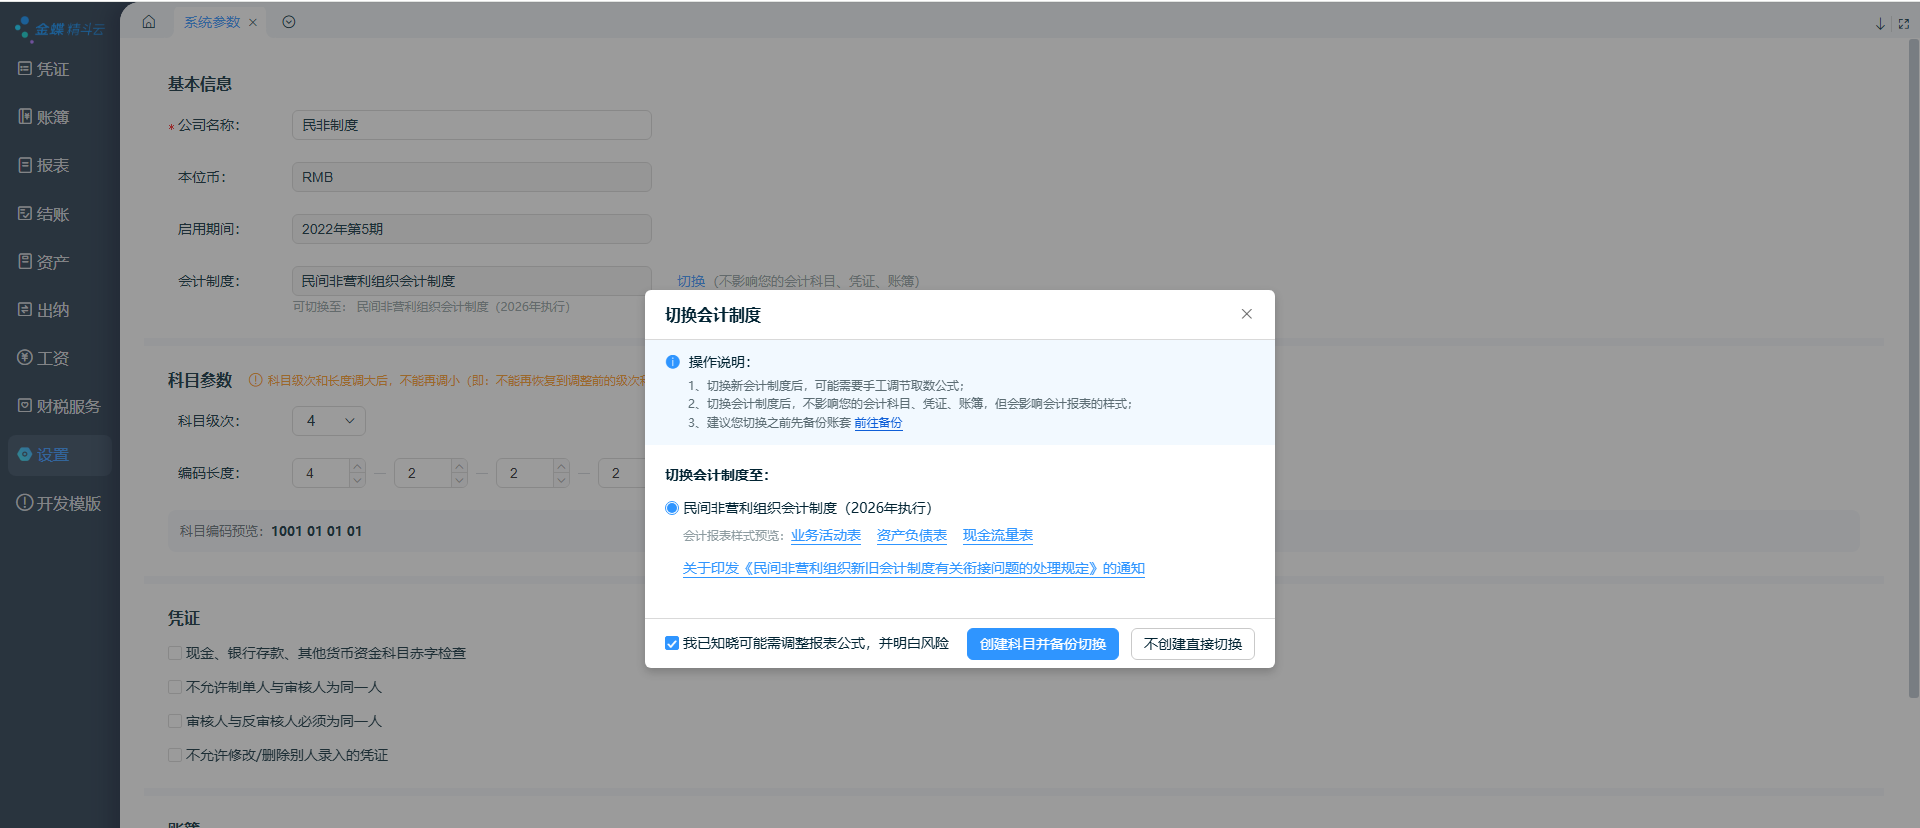
Task: Open the 工资 payroll sidebar icon
Action: [26, 358]
